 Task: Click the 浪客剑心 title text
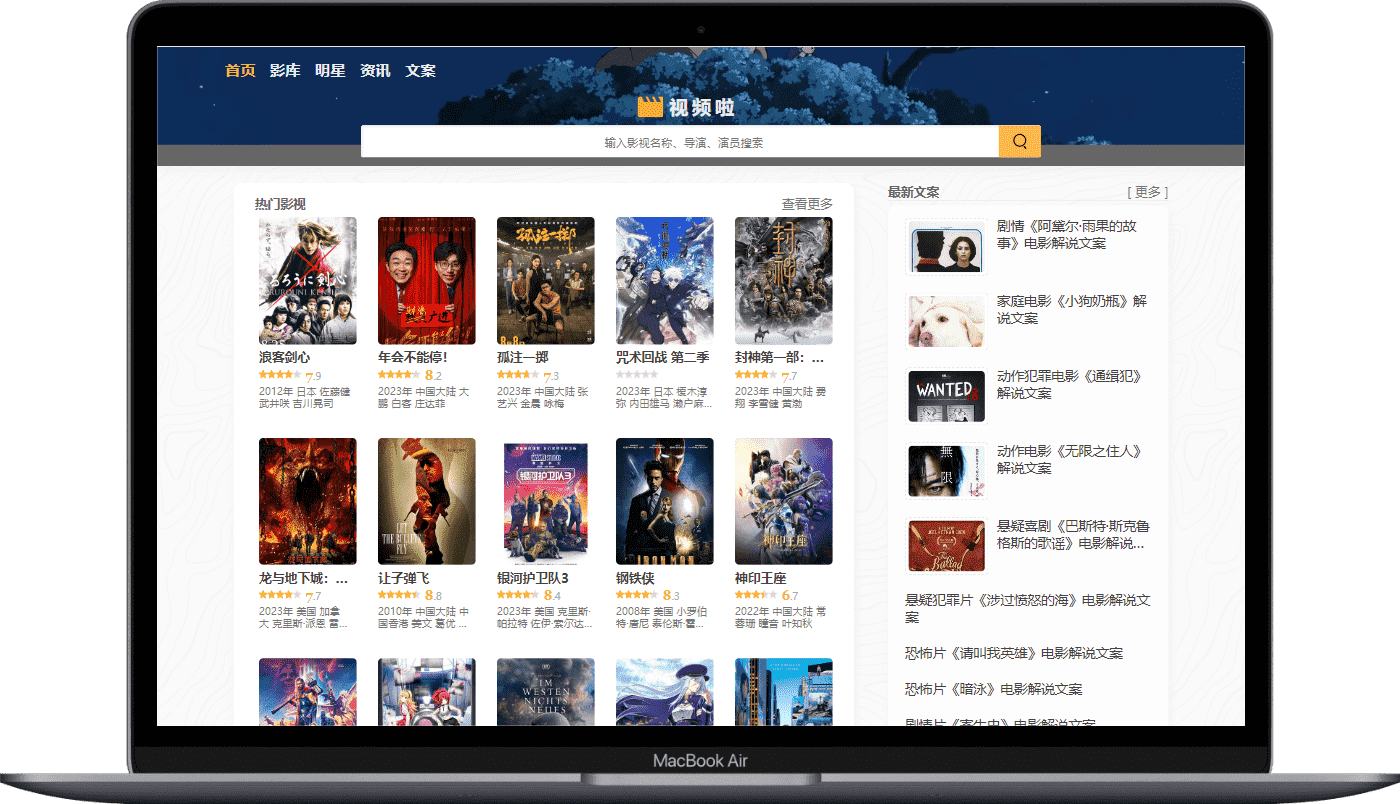click(285, 357)
